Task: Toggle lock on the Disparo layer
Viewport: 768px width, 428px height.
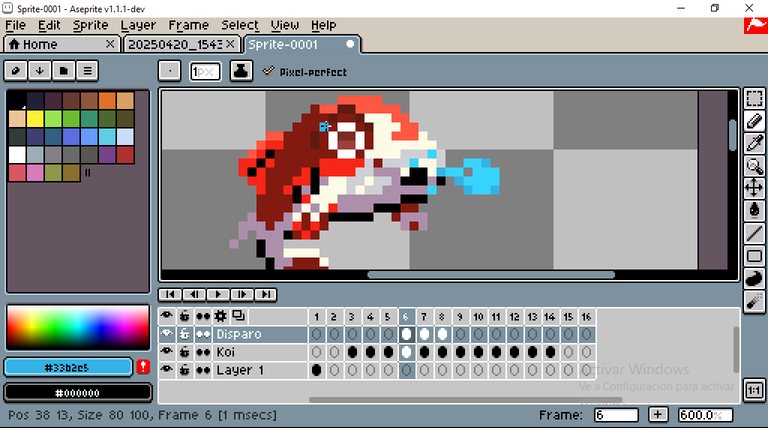Action: coord(185,334)
